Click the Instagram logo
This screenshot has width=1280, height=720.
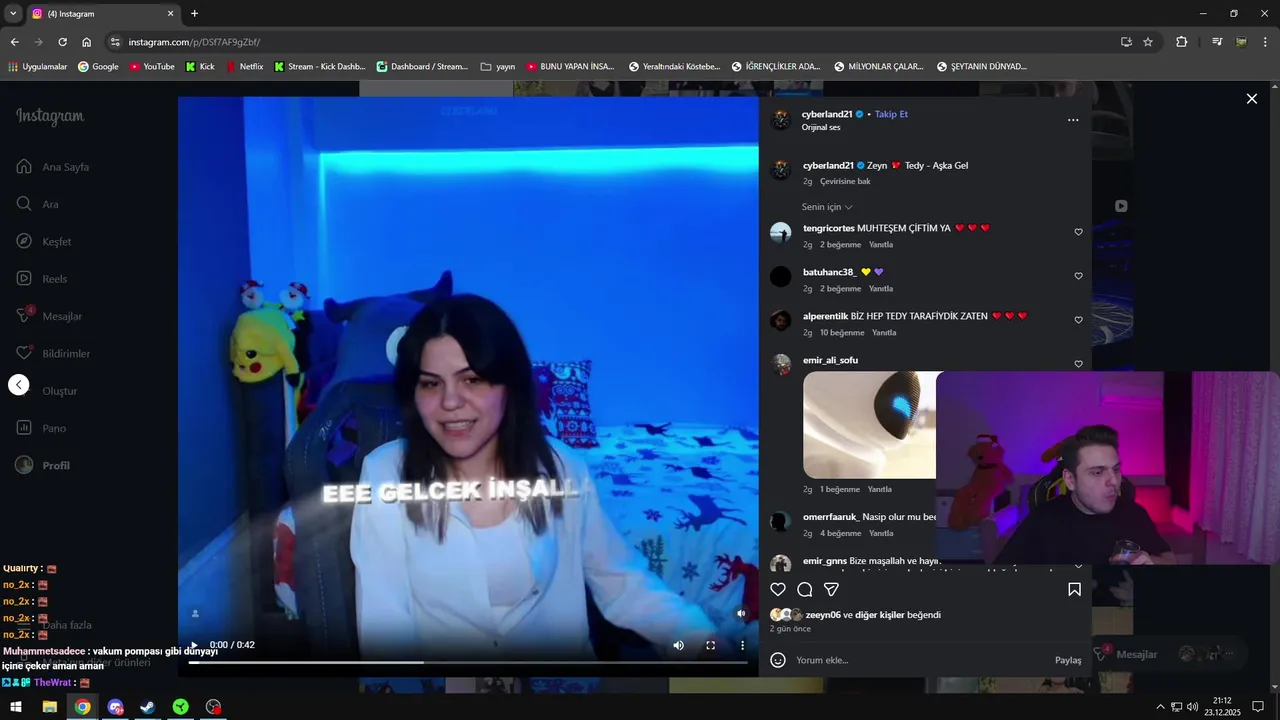(x=50, y=116)
